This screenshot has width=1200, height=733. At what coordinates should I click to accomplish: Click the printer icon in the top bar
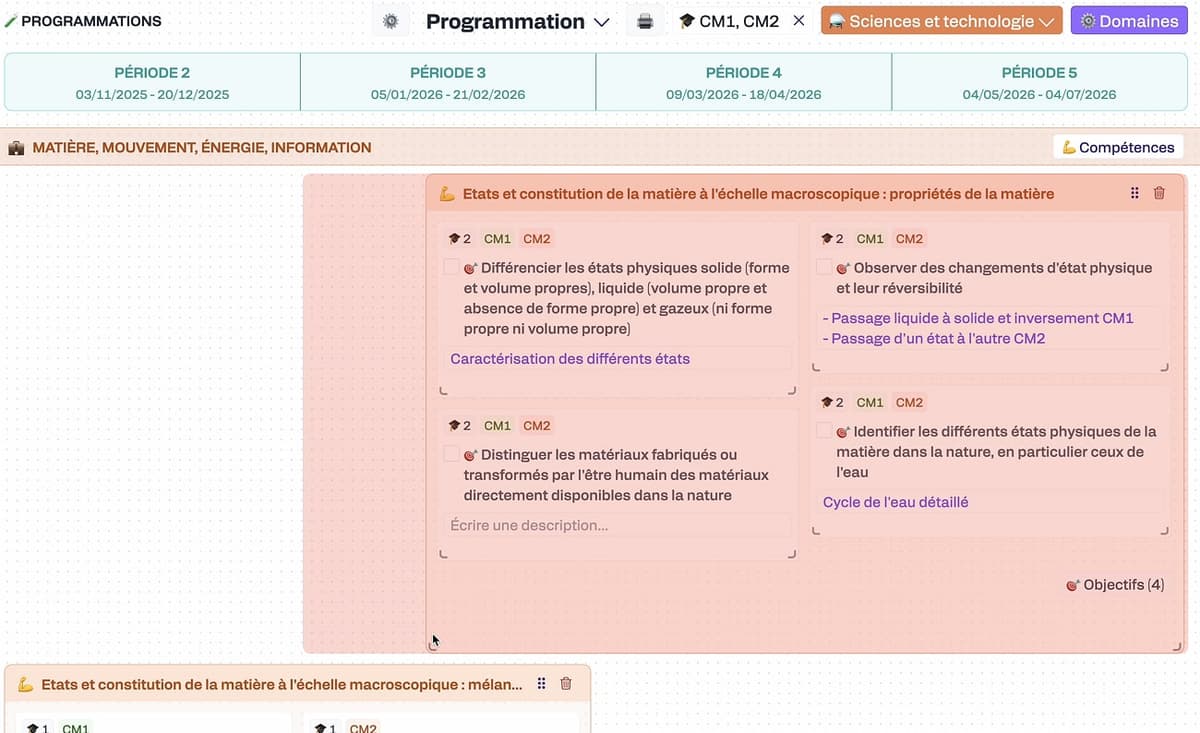pyautogui.click(x=645, y=21)
